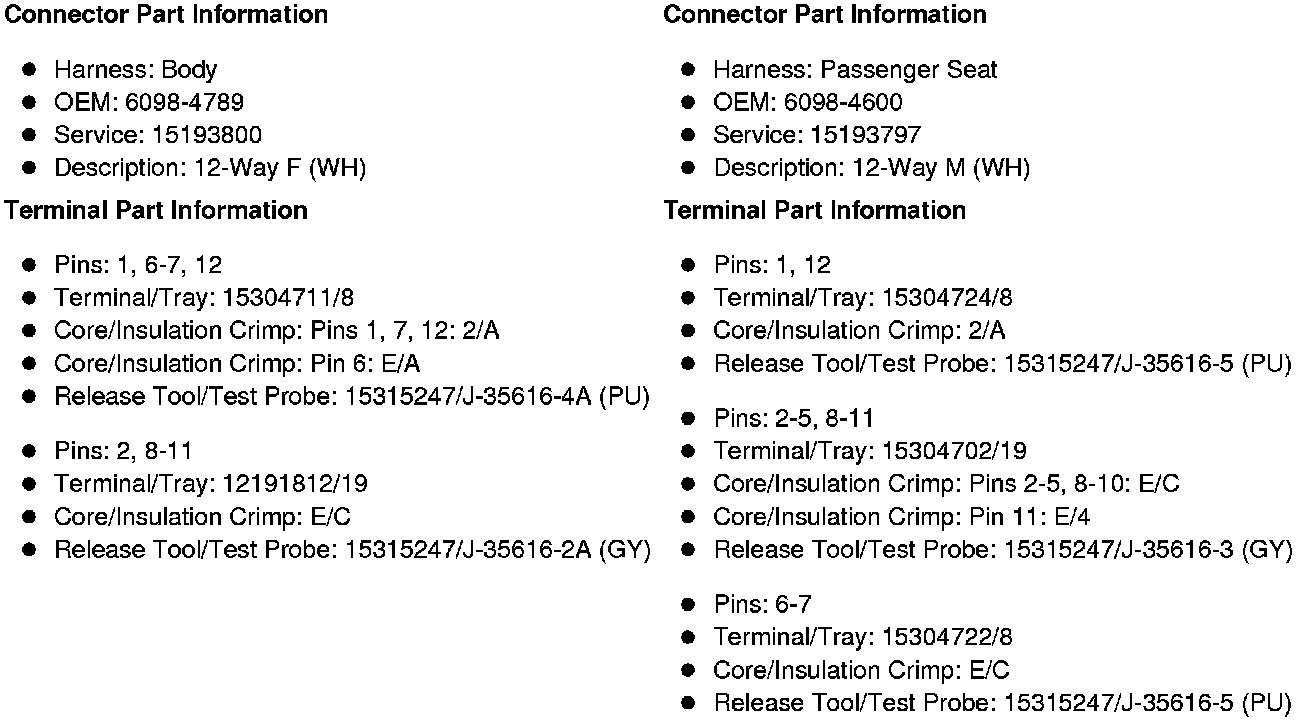Screen dimensions: 1312x722
Task: Click OEM: 6098-4600 entry
Action: 808,103
